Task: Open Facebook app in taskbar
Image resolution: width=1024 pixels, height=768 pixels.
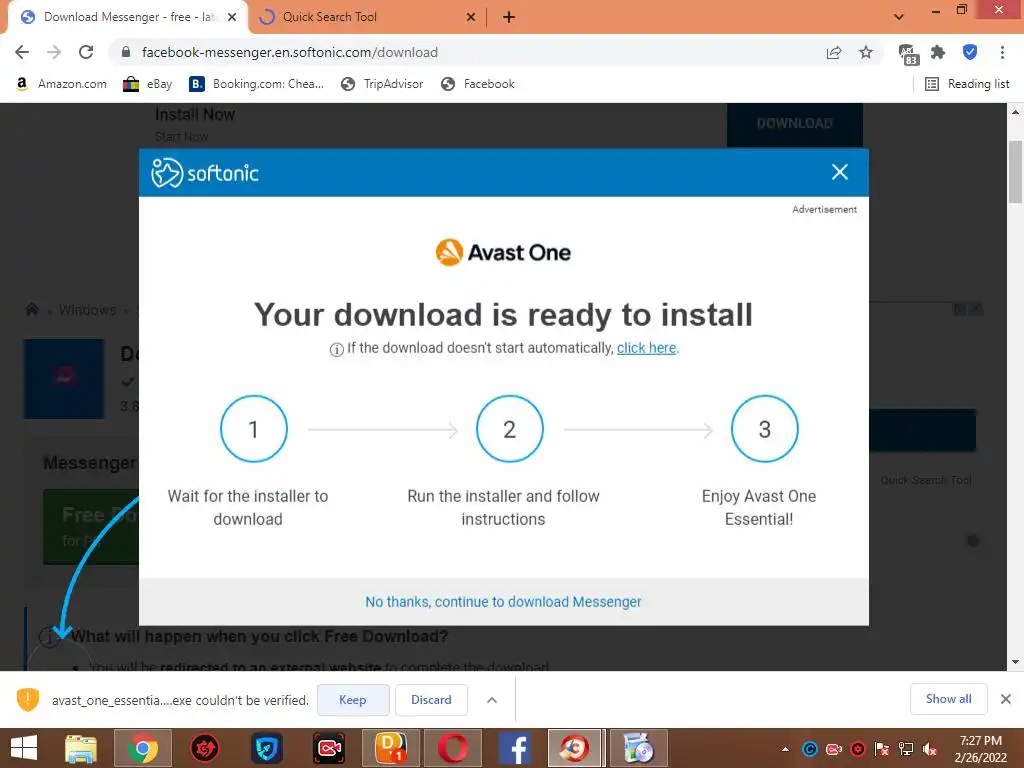Action: [x=515, y=748]
